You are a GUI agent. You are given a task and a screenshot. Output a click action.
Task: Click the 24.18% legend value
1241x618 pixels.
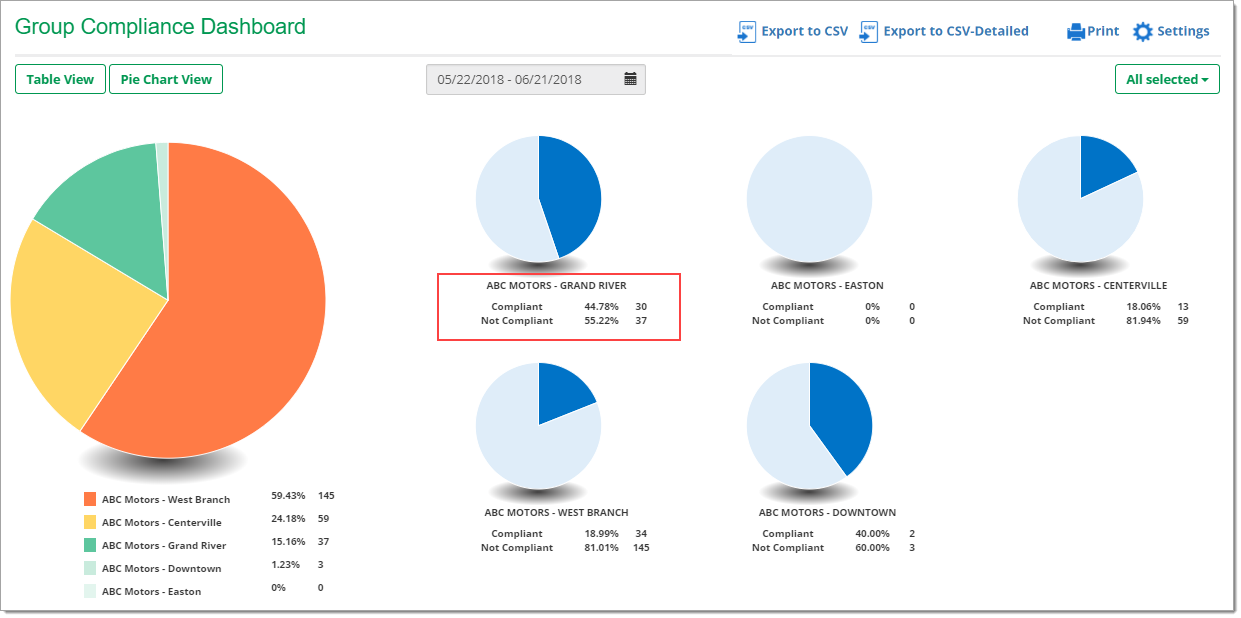pos(288,519)
